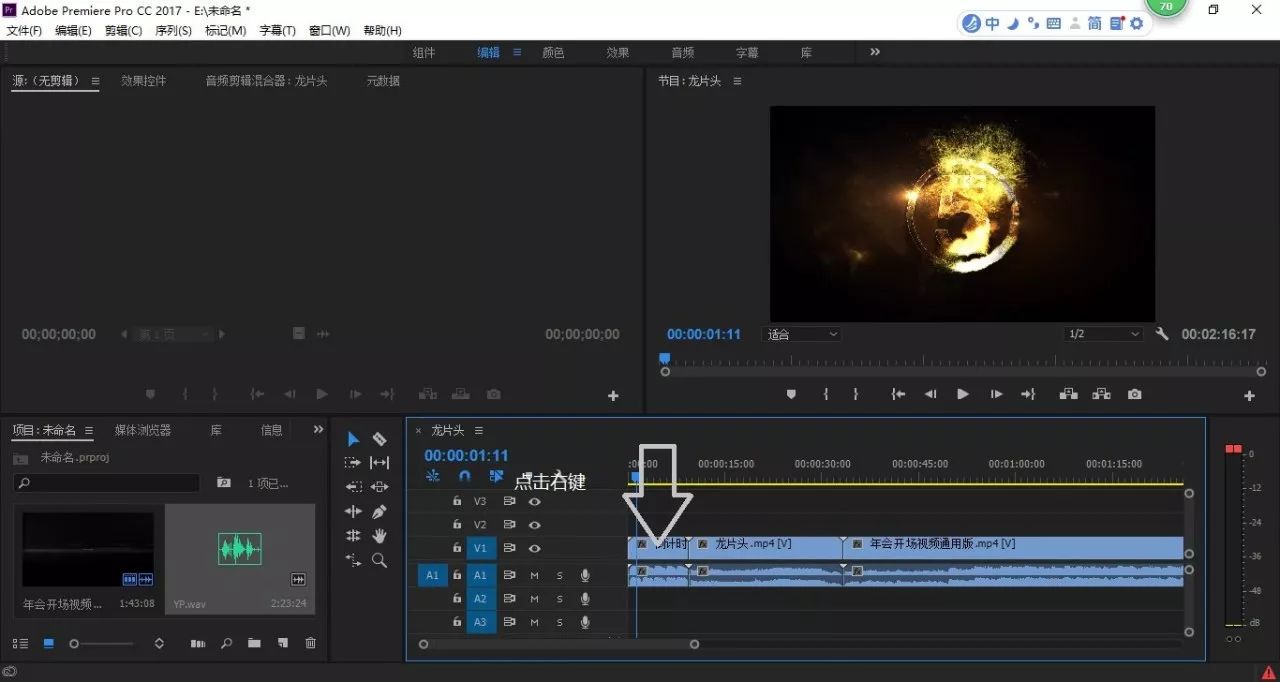Open the Editing workspace menu icon
This screenshot has width=1280, height=682.
[x=517, y=52]
